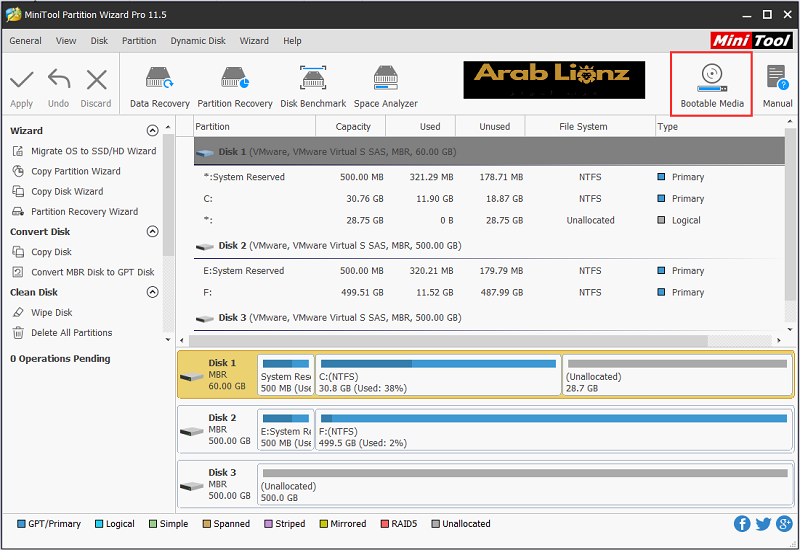Collapse the Wizard section
Image resolution: width=800 pixels, height=550 pixels.
(x=152, y=131)
